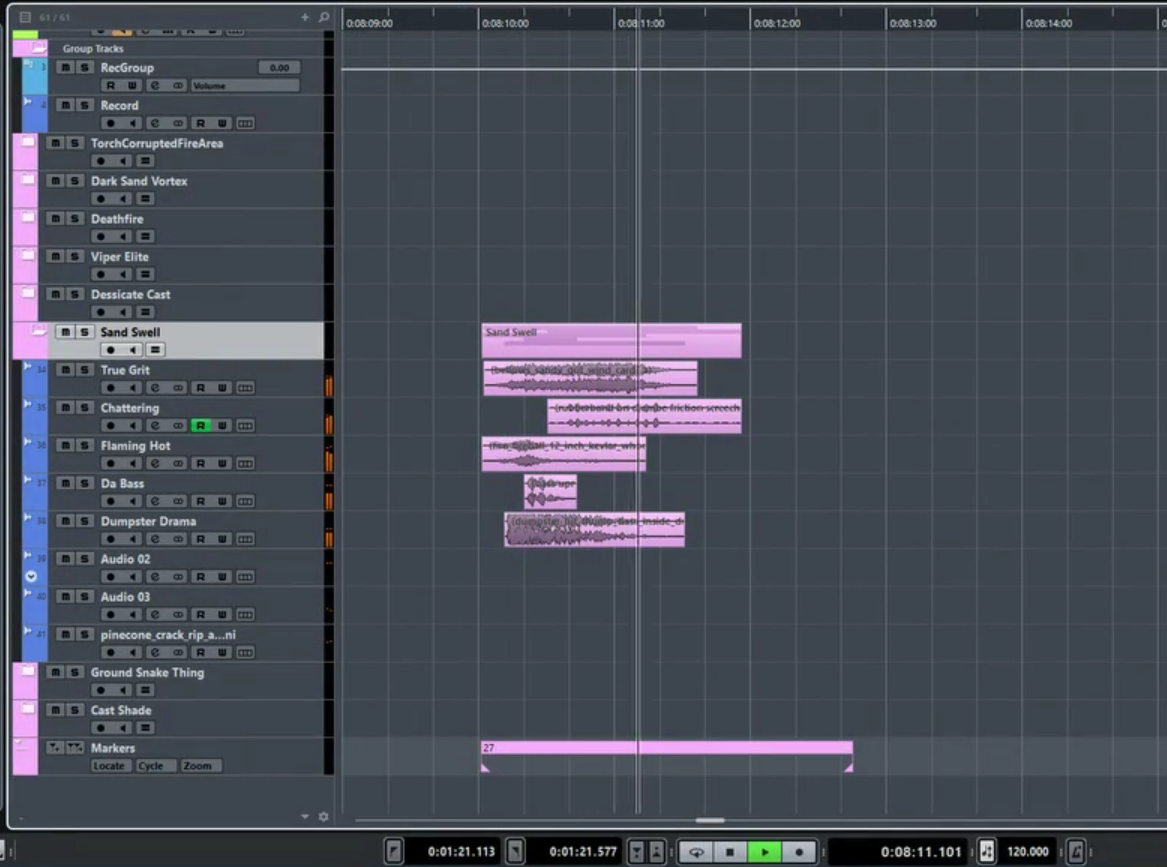Image resolution: width=1167 pixels, height=867 pixels.
Task: Enable monitor on Flaming Hot track
Action: 132,464
